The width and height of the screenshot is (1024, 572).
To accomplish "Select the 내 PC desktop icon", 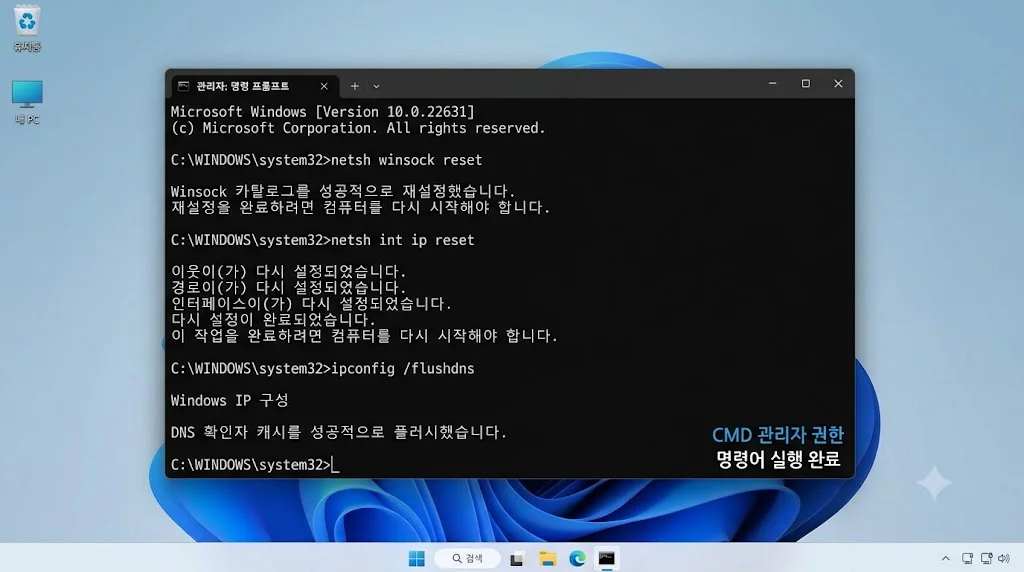I will [x=27, y=102].
